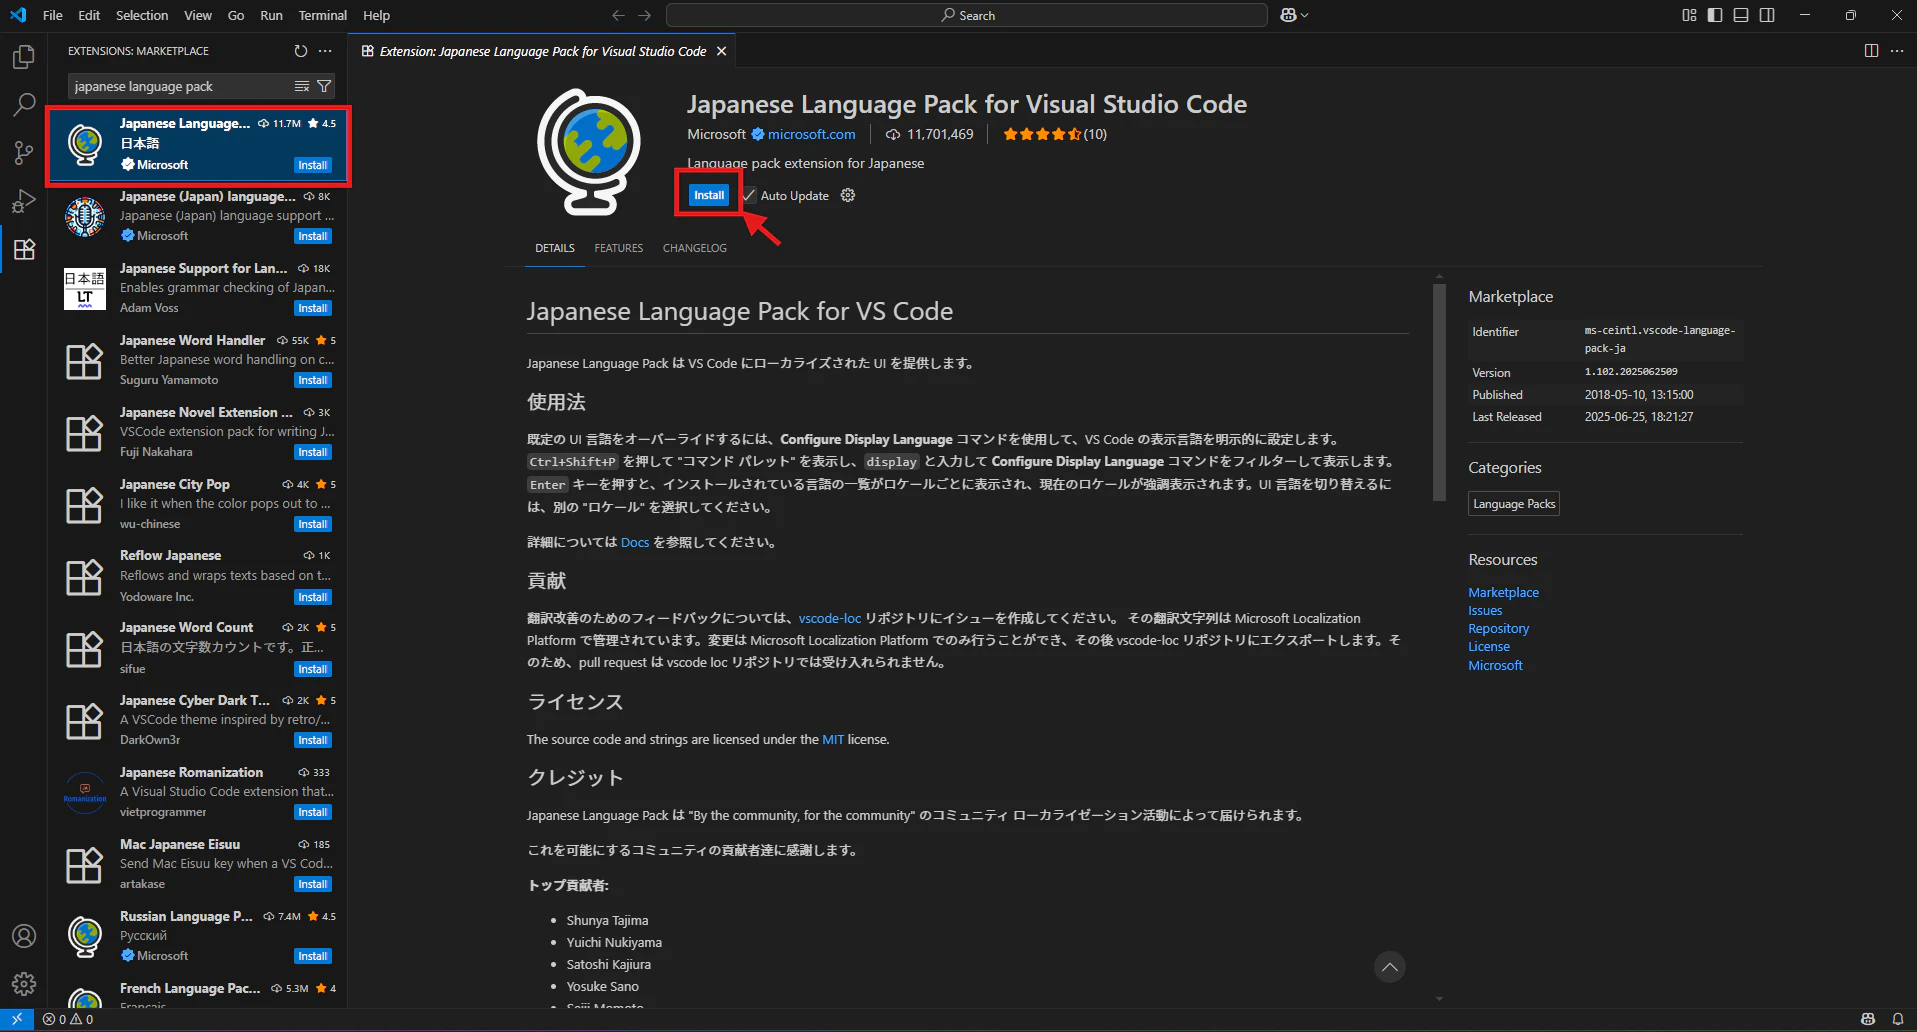Open the Search view in activity bar
Screen dimensions: 1917x1032
click(24, 105)
